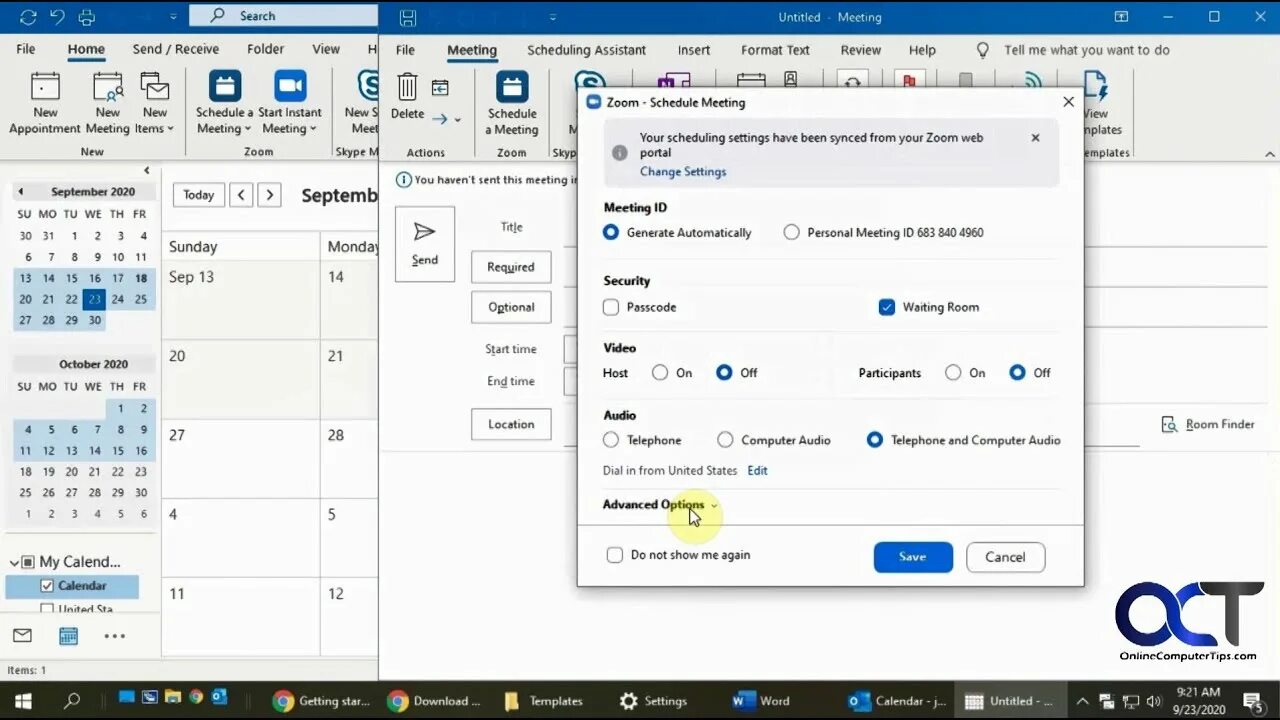
Task: Switch to Mail view icon in Outlook
Action: point(22,636)
